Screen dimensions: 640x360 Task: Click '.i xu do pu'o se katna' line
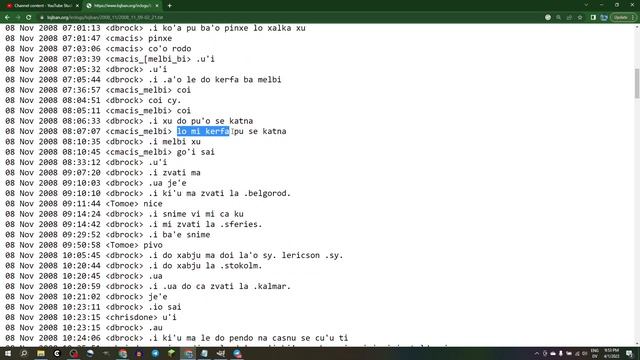tap(200, 121)
